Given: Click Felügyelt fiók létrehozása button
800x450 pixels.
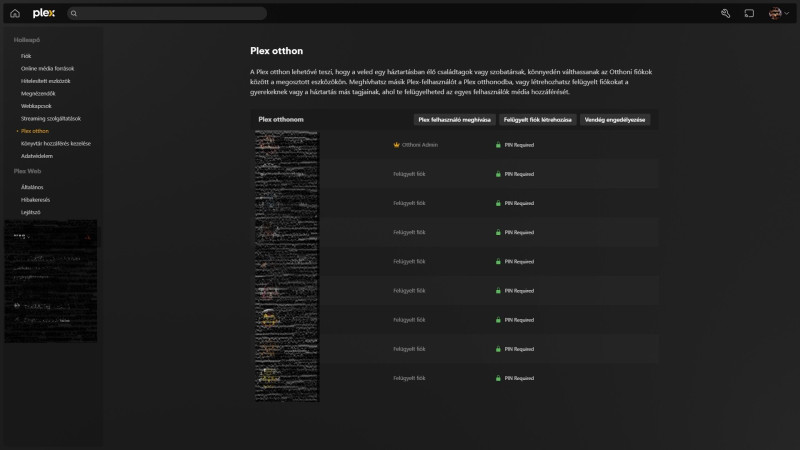Looking at the screenshot, I should [x=537, y=120].
